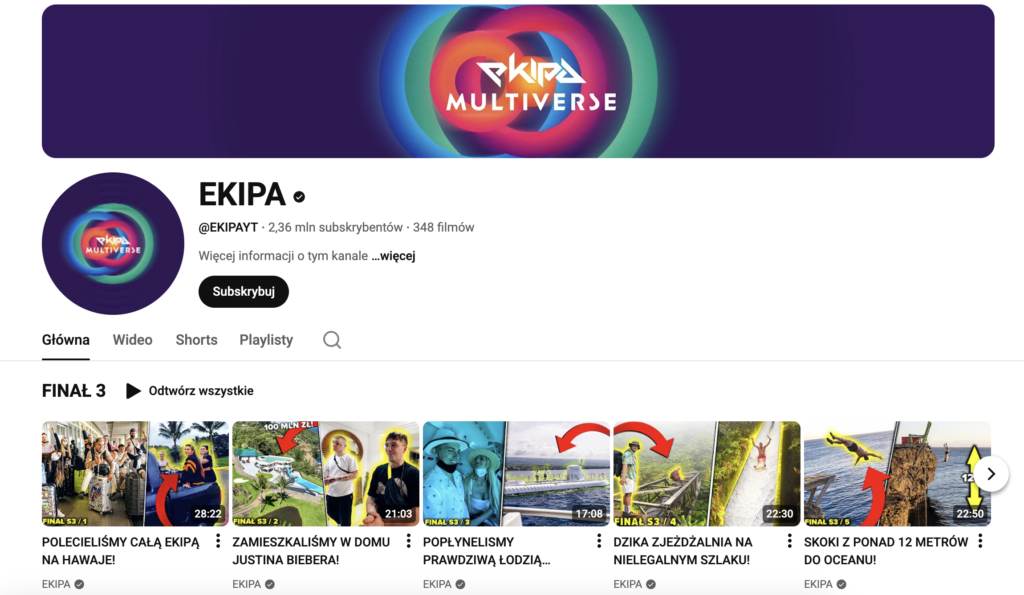The height and width of the screenshot is (595, 1024).
Task: Open the Playlisty tab
Action: point(266,340)
